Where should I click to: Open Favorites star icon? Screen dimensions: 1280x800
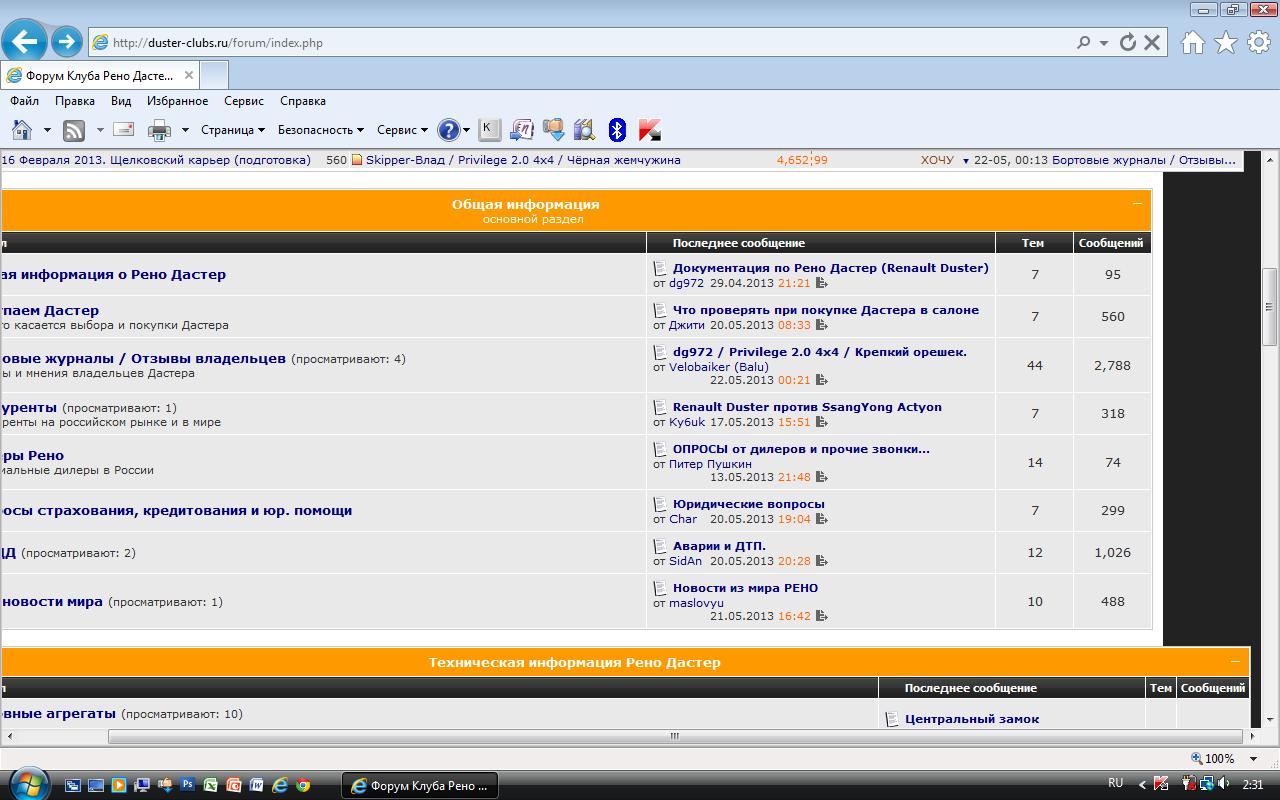(x=1225, y=42)
